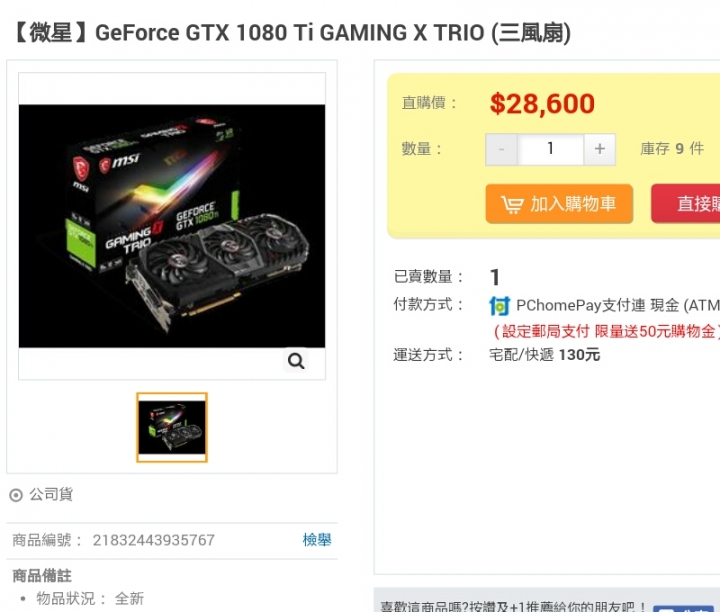Click the quantity input field showing 1
The width and height of the screenshot is (720, 612).
pyautogui.click(x=550, y=149)
